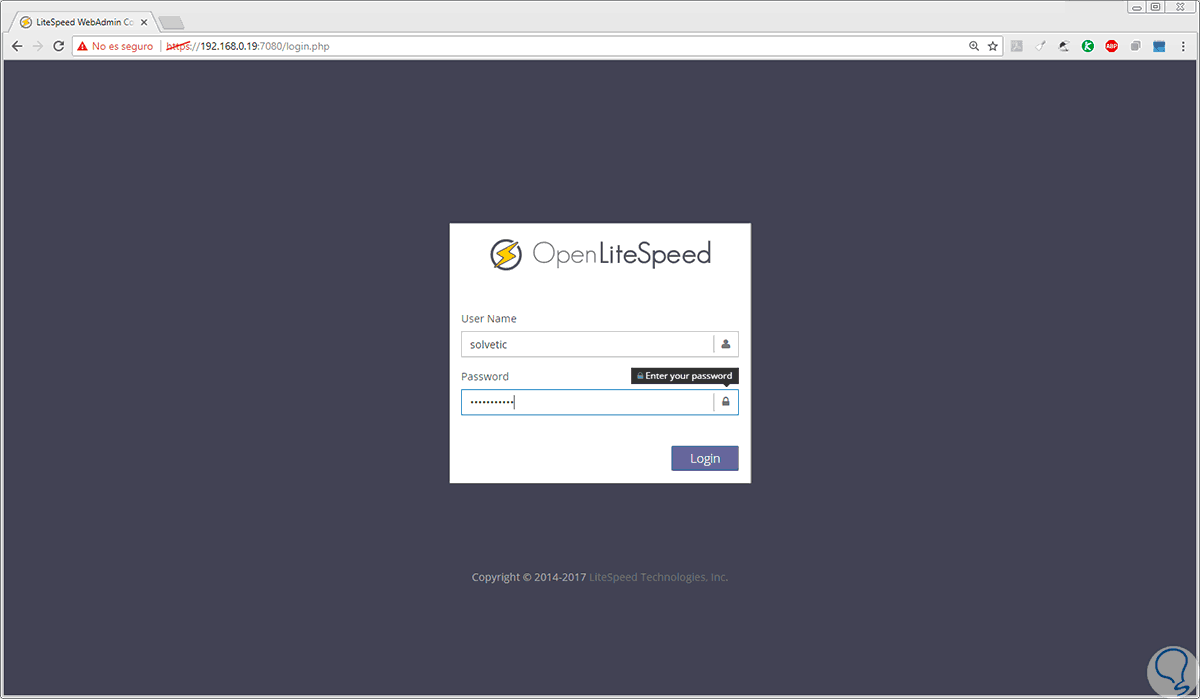Click the grey brush extension icon
Viewport: 1200px width, 699px height.
[x=1040, y=46]
